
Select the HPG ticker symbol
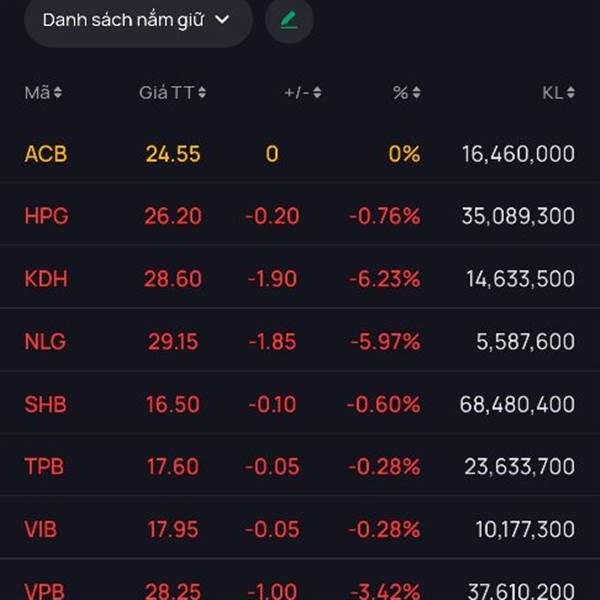[x=46, y=216]
